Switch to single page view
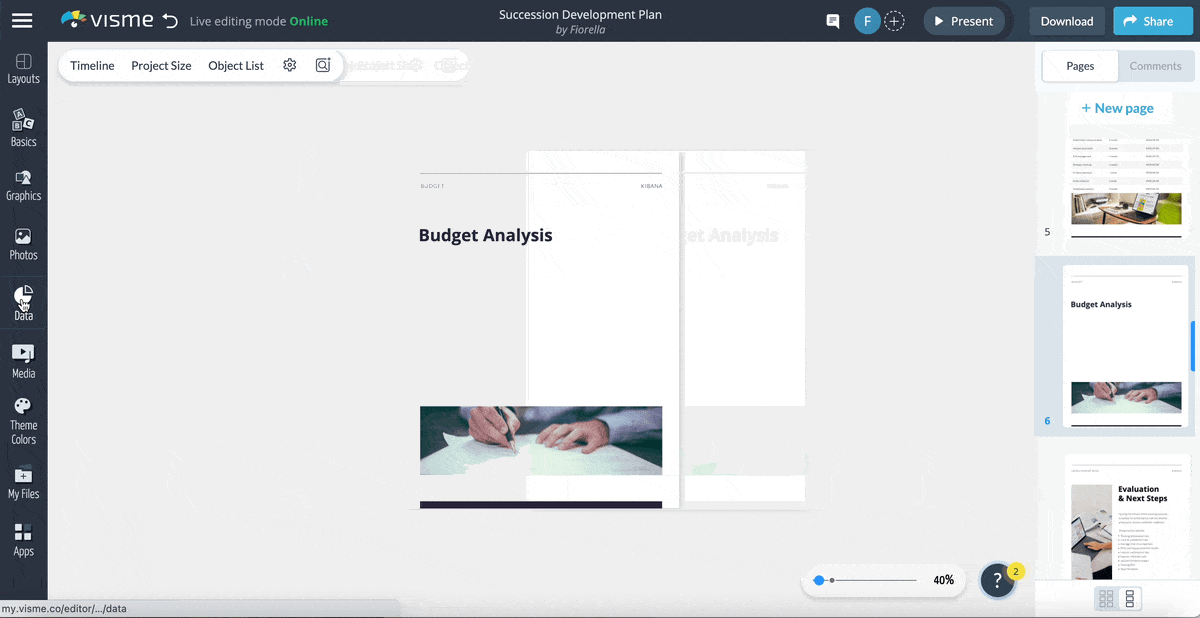Screen dimensions: 1200x618 (x=1130, y=597)
